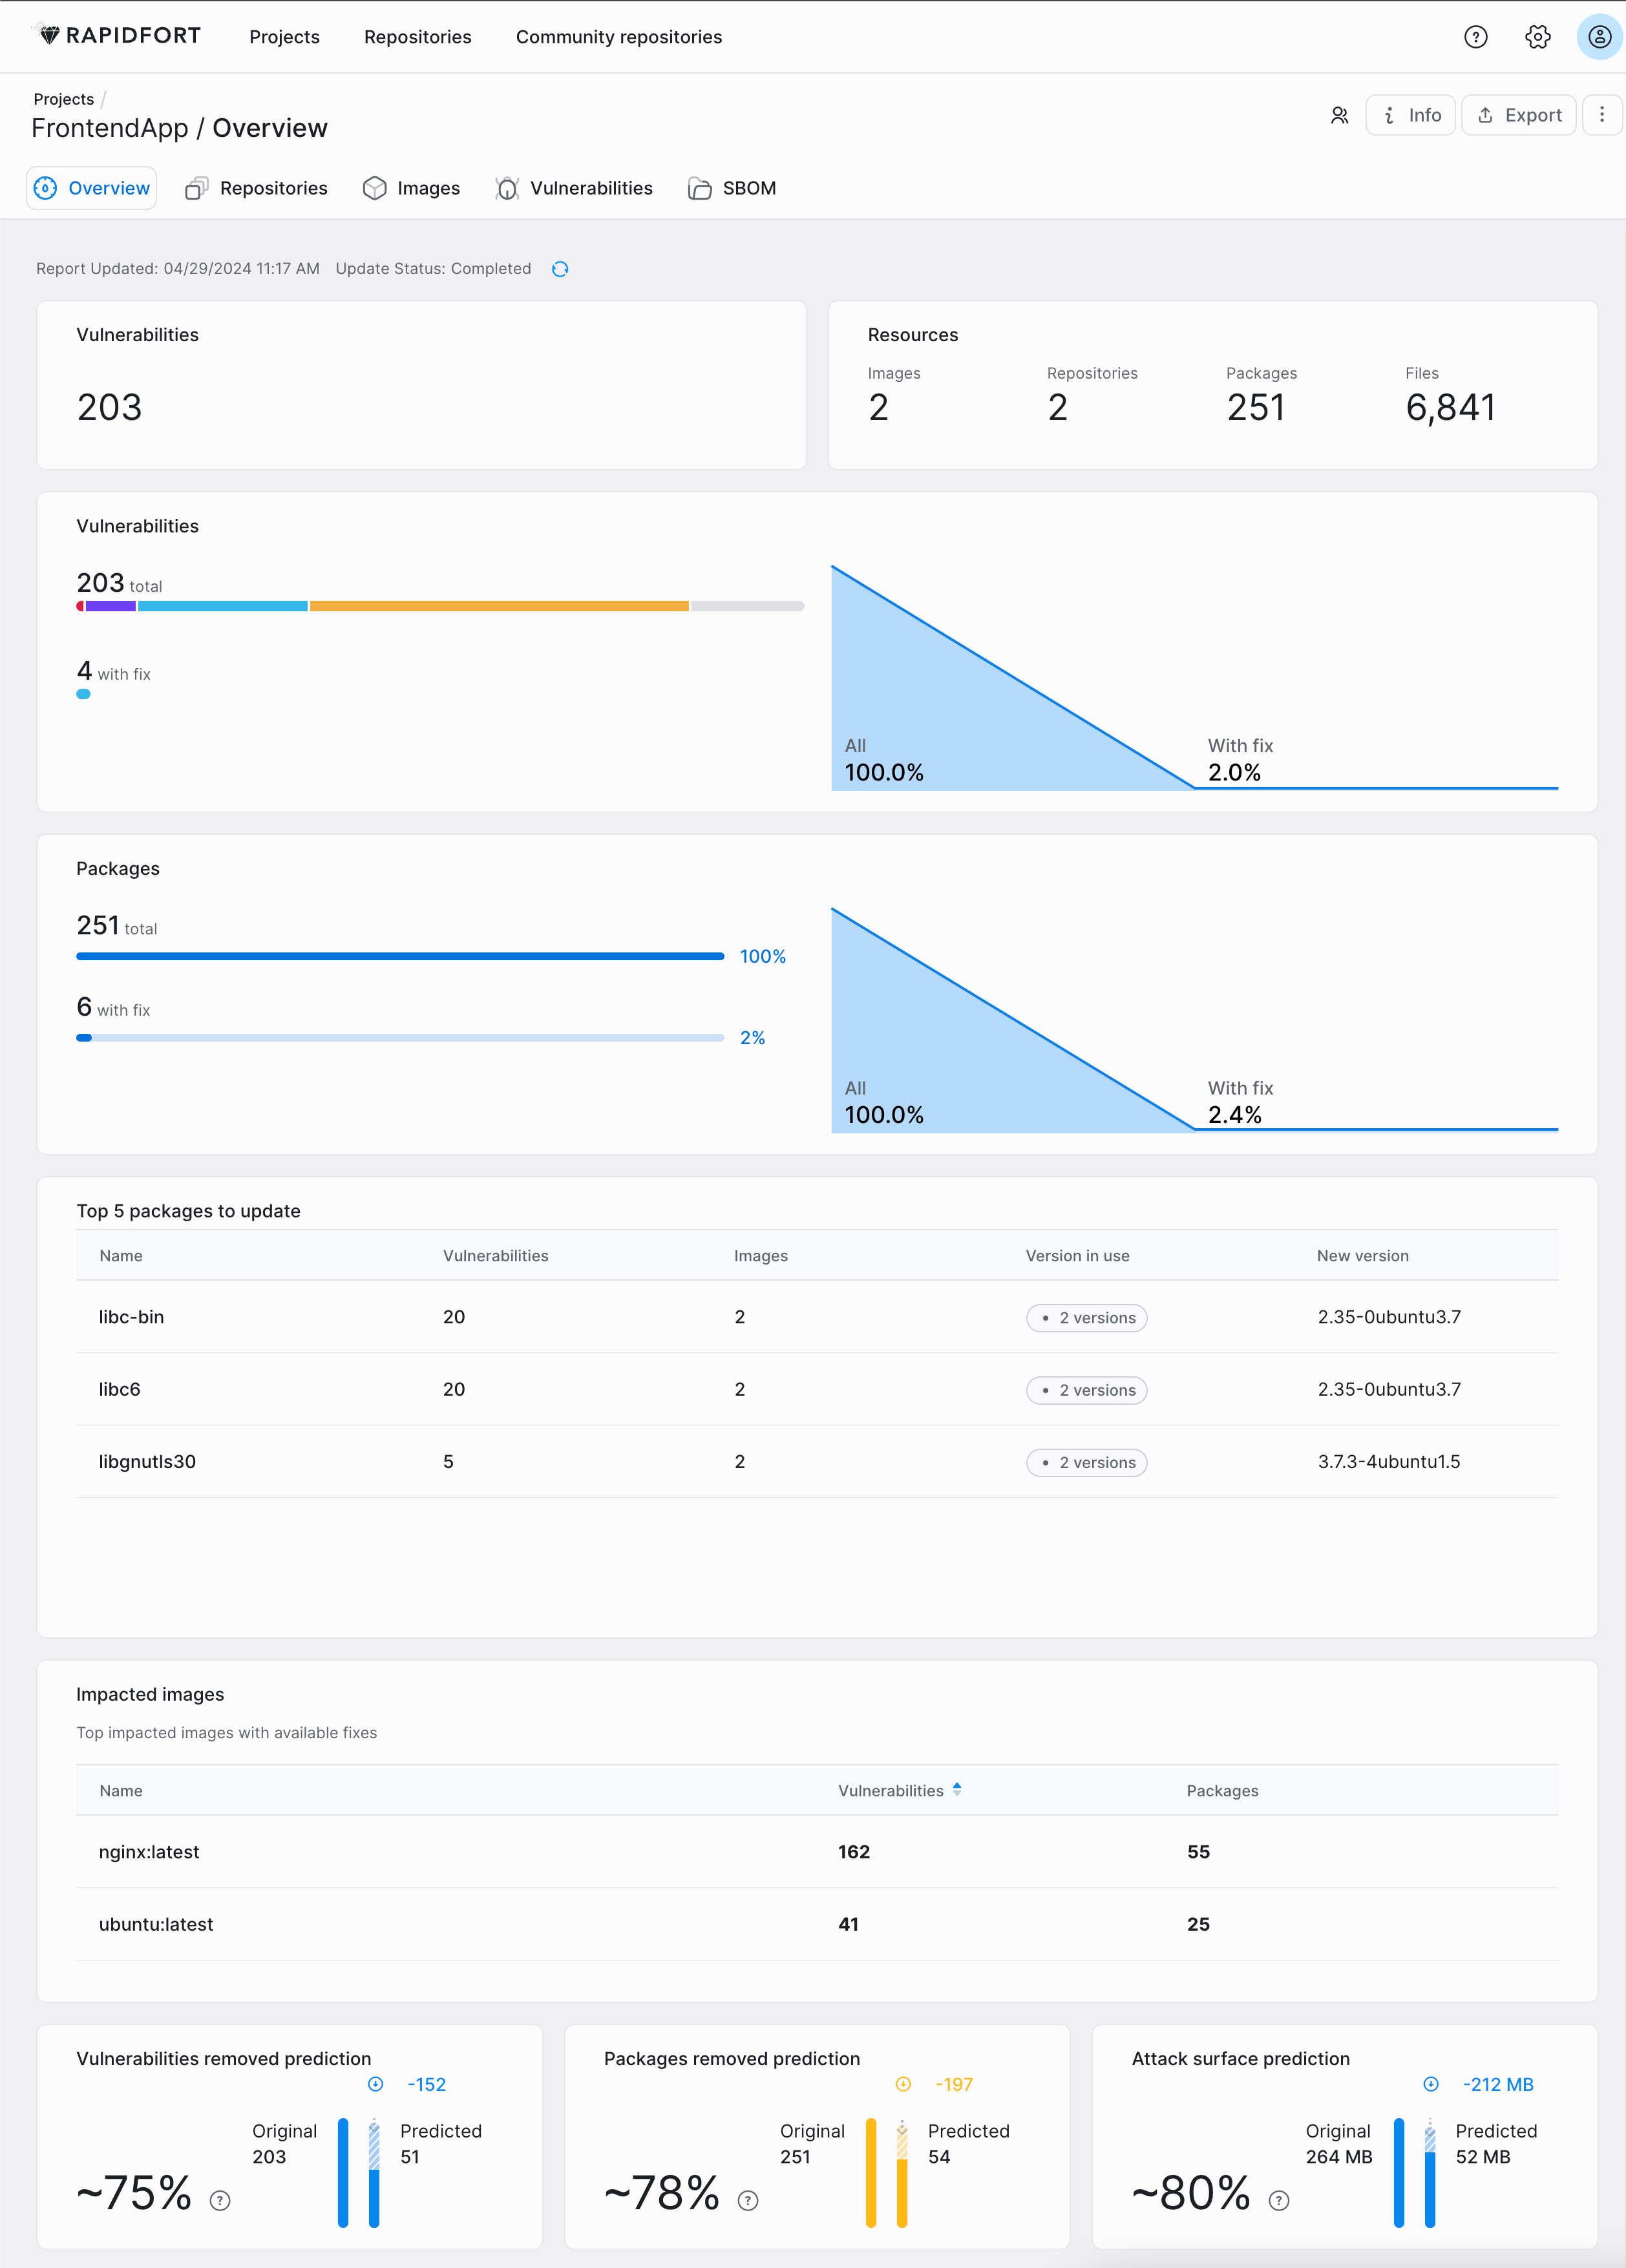Click the light blue vulnerabilities bar segment
The height and width of the screenshot is (2268, 1626).
[222, 606]
